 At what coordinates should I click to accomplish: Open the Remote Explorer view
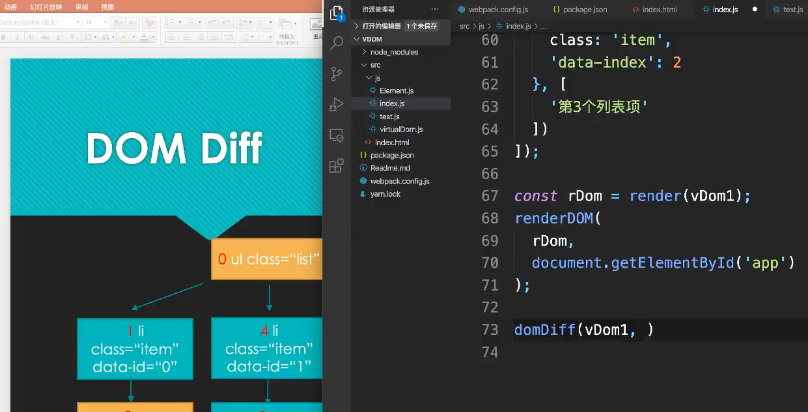click(336, 135)
